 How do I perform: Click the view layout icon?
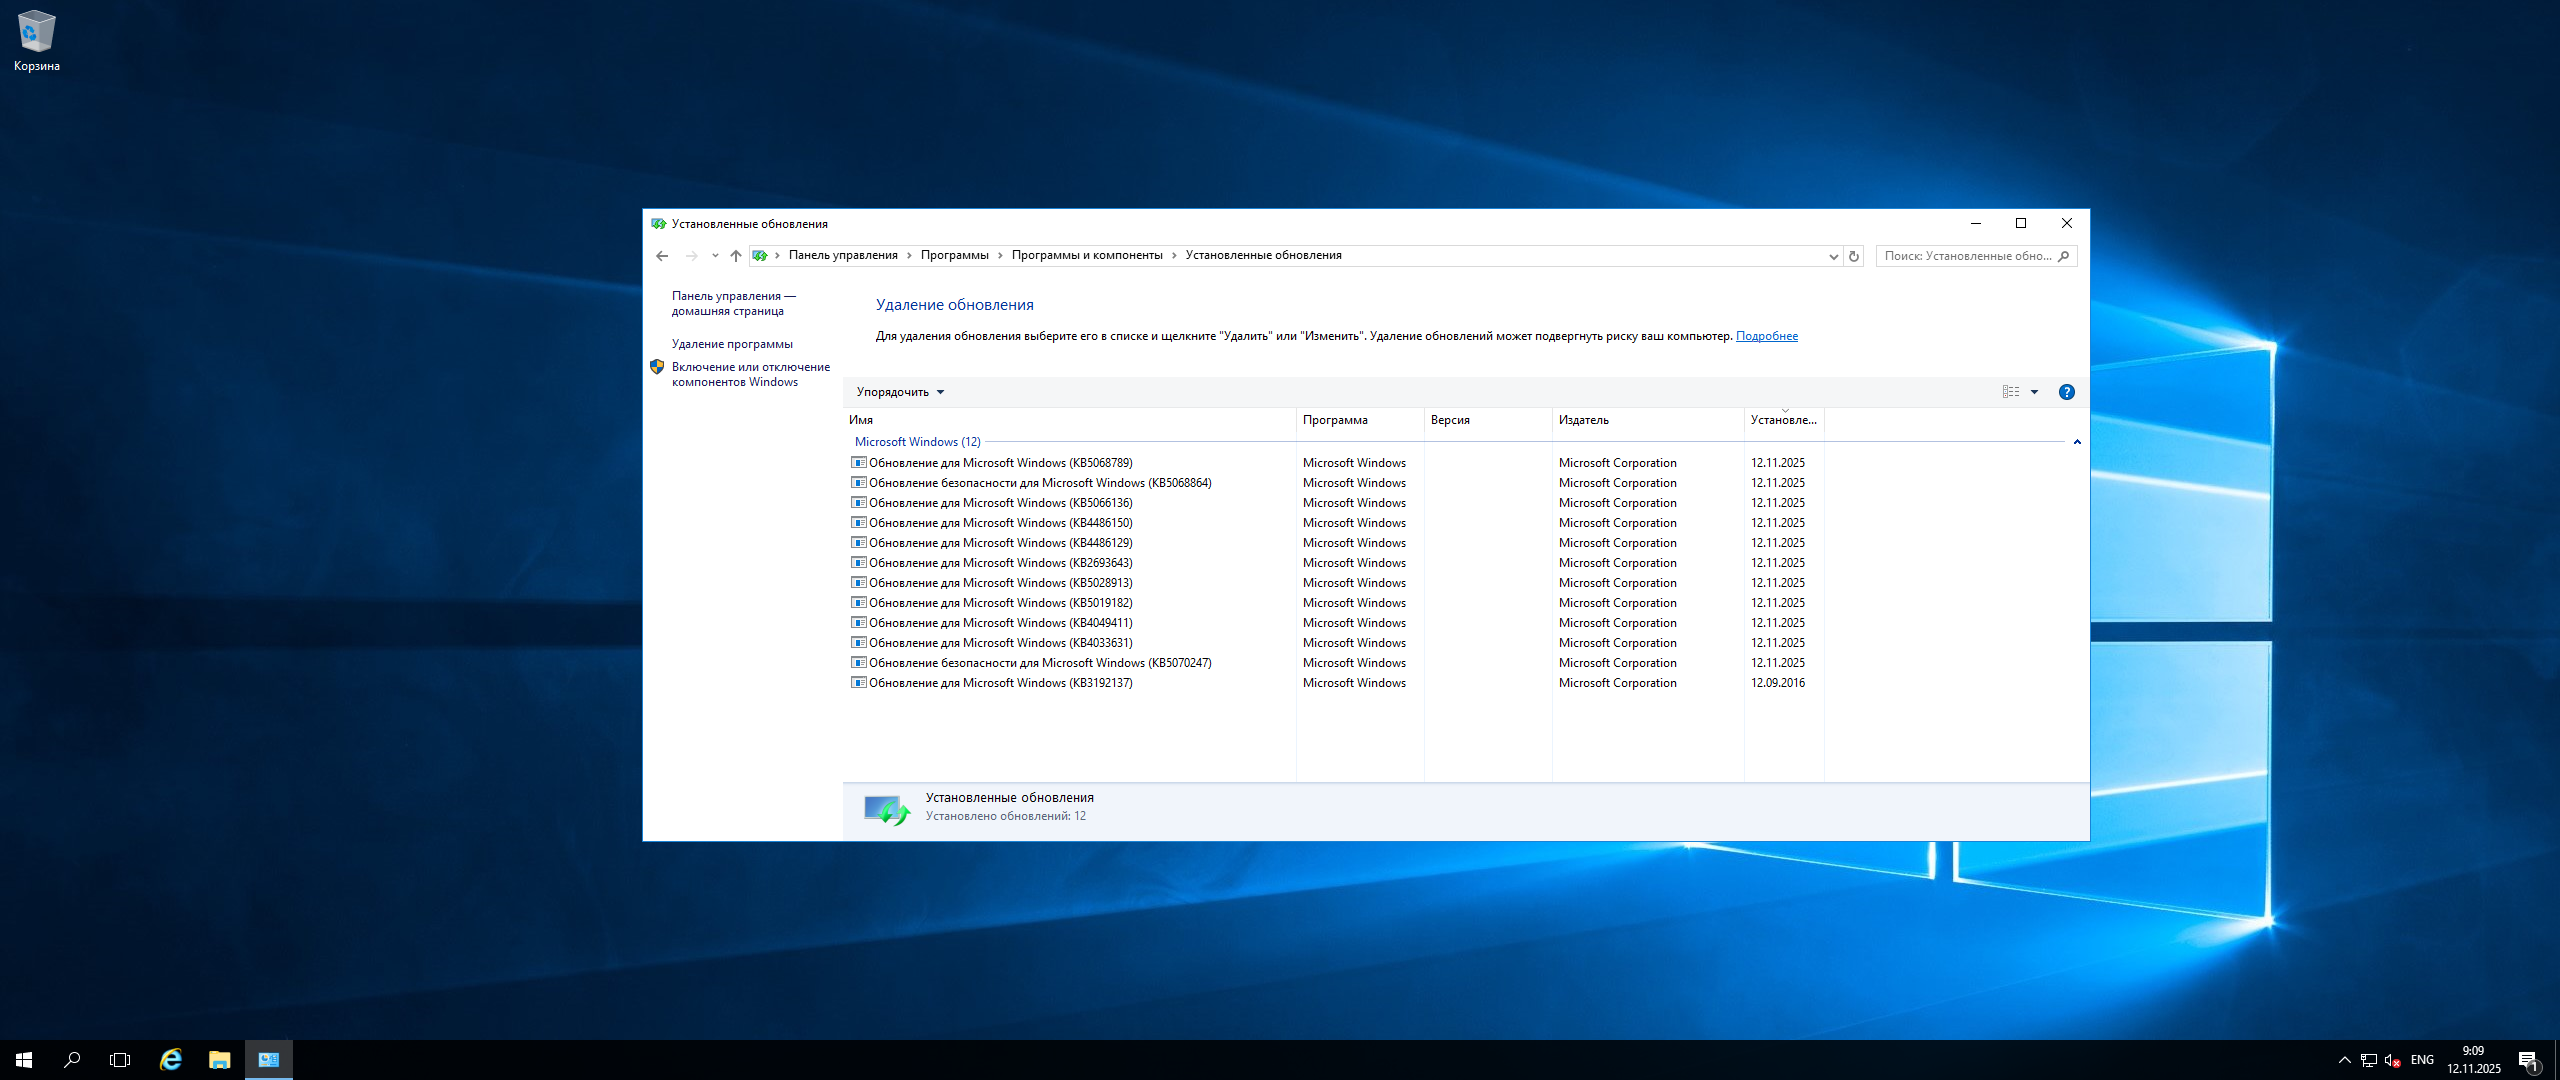2010,392
